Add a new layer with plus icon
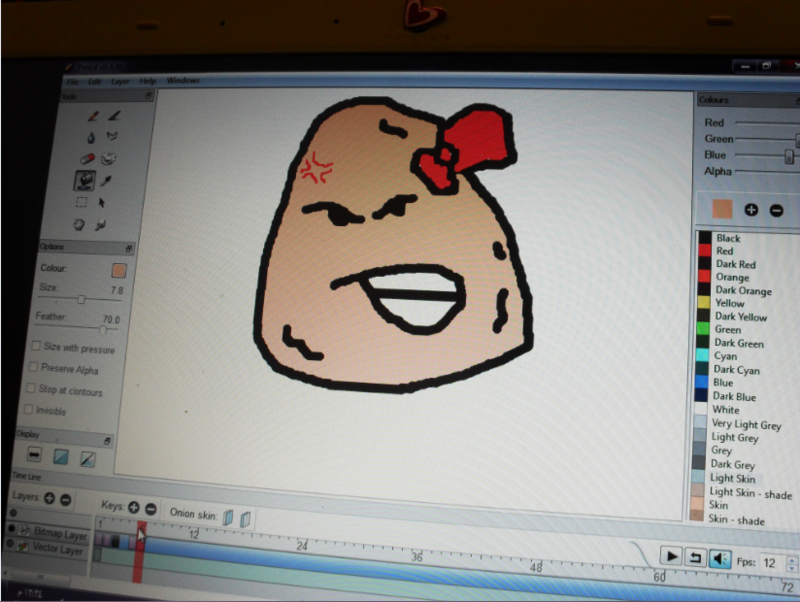 click(49, 498)
